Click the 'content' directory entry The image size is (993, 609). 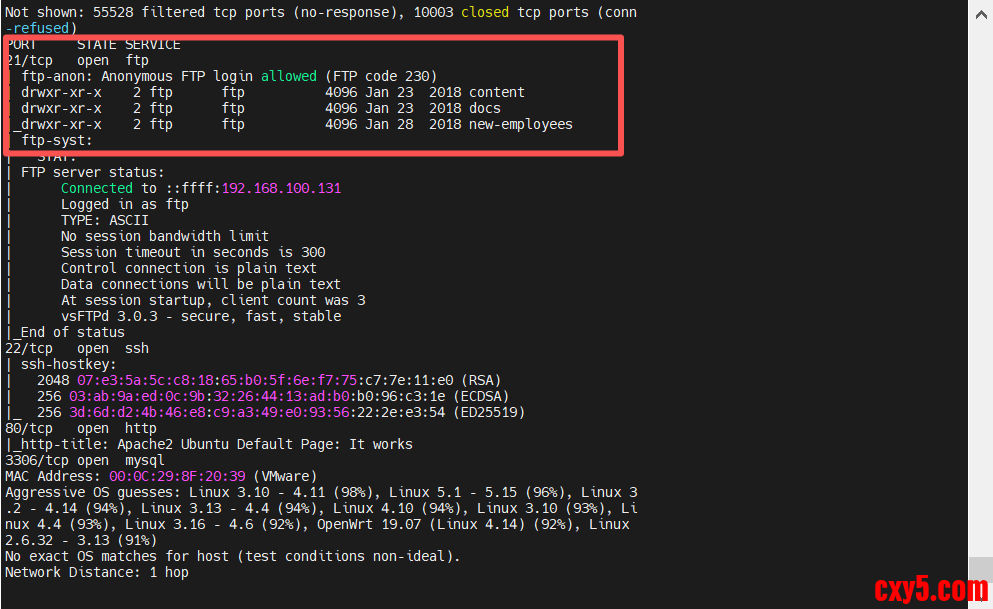[496, 92]
